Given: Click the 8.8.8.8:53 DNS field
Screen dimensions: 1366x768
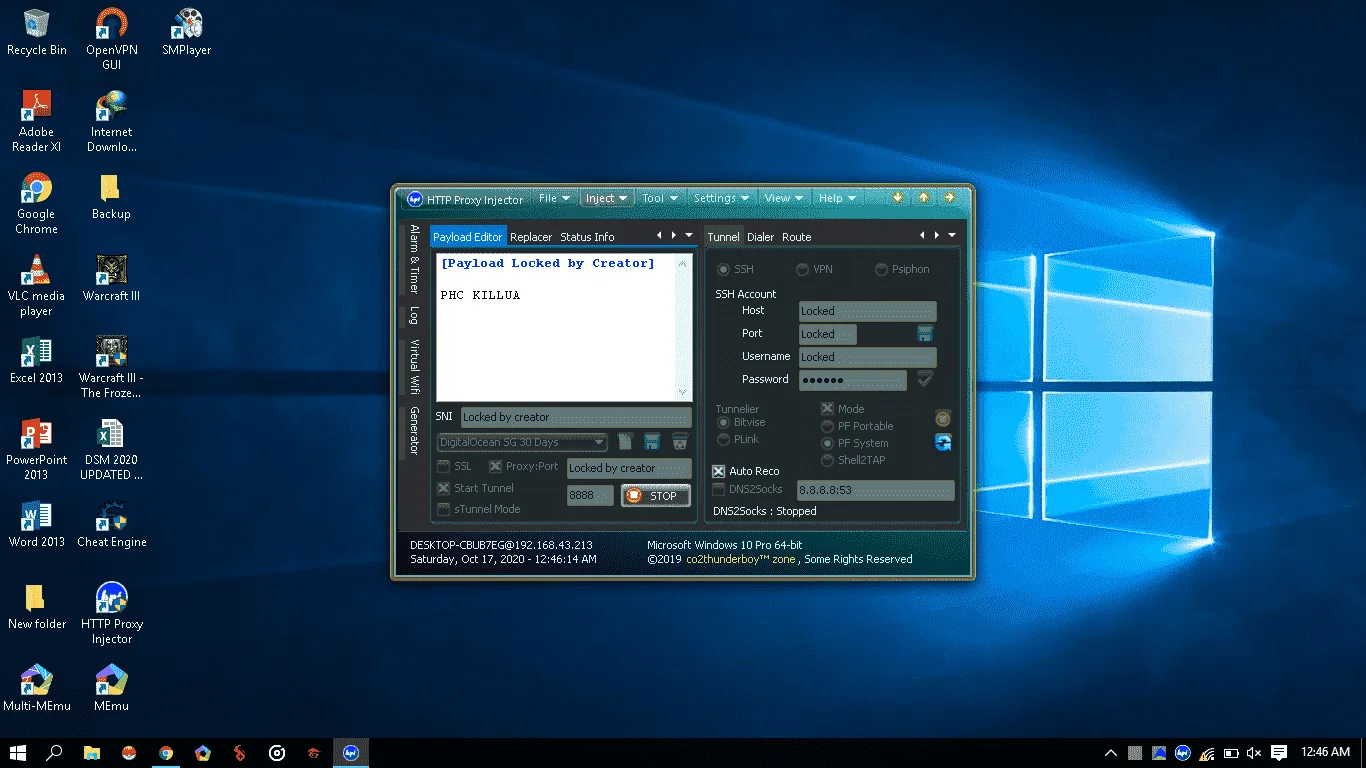Looking at the screenshot, I should (x=875, y=490).
